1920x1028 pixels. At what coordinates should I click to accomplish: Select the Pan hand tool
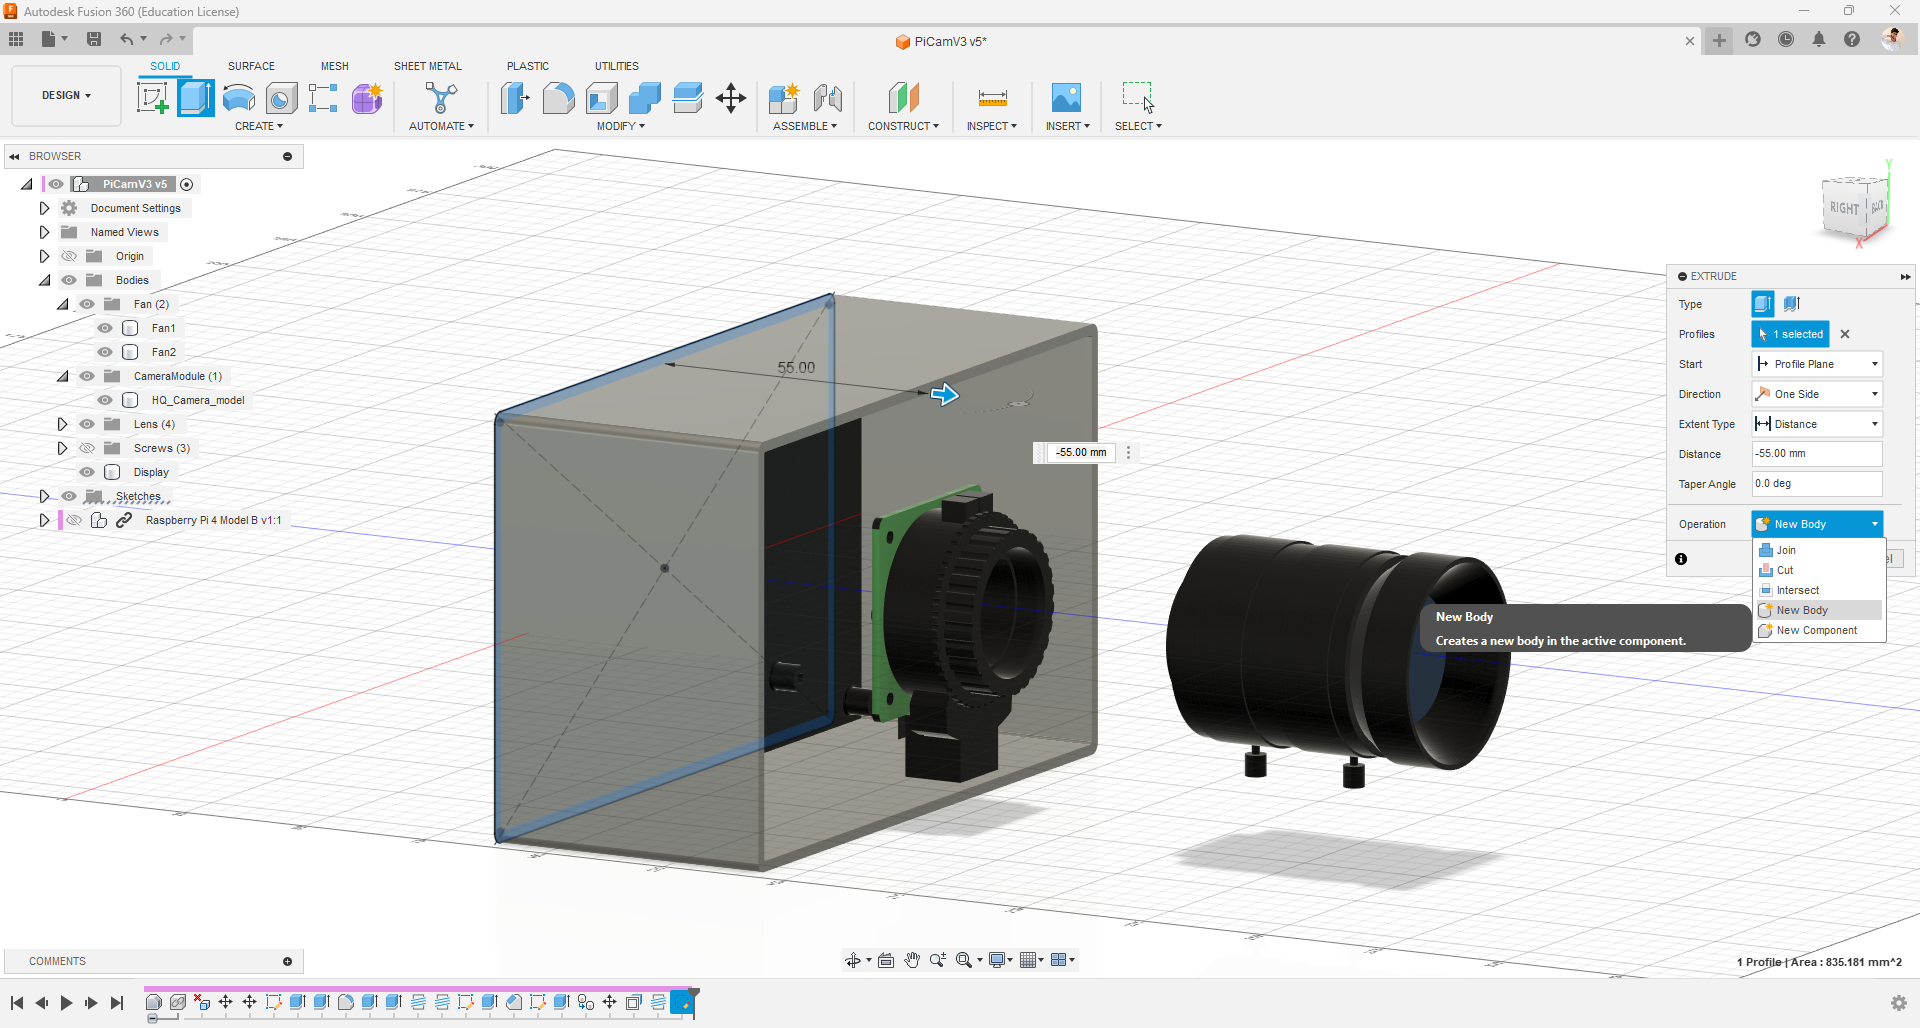911,960
